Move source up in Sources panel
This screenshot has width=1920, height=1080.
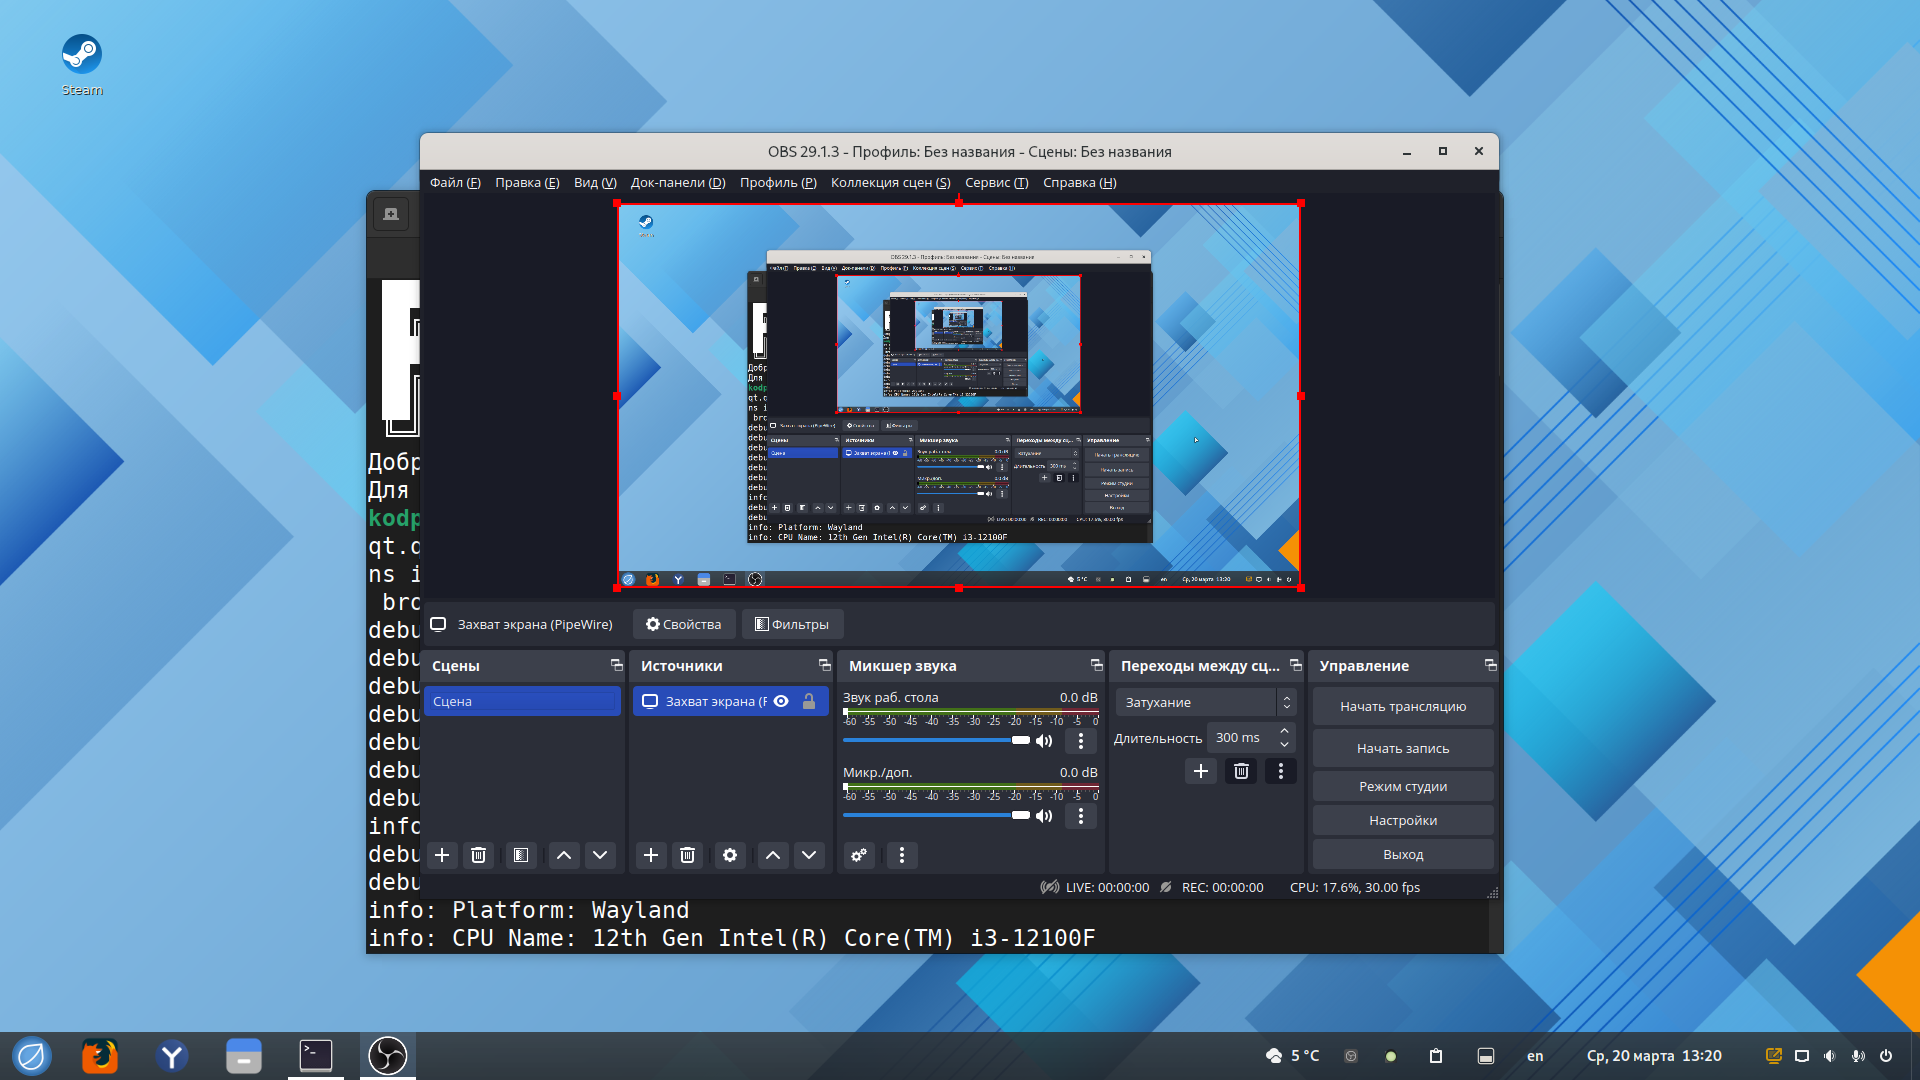(x=773, y=855)
